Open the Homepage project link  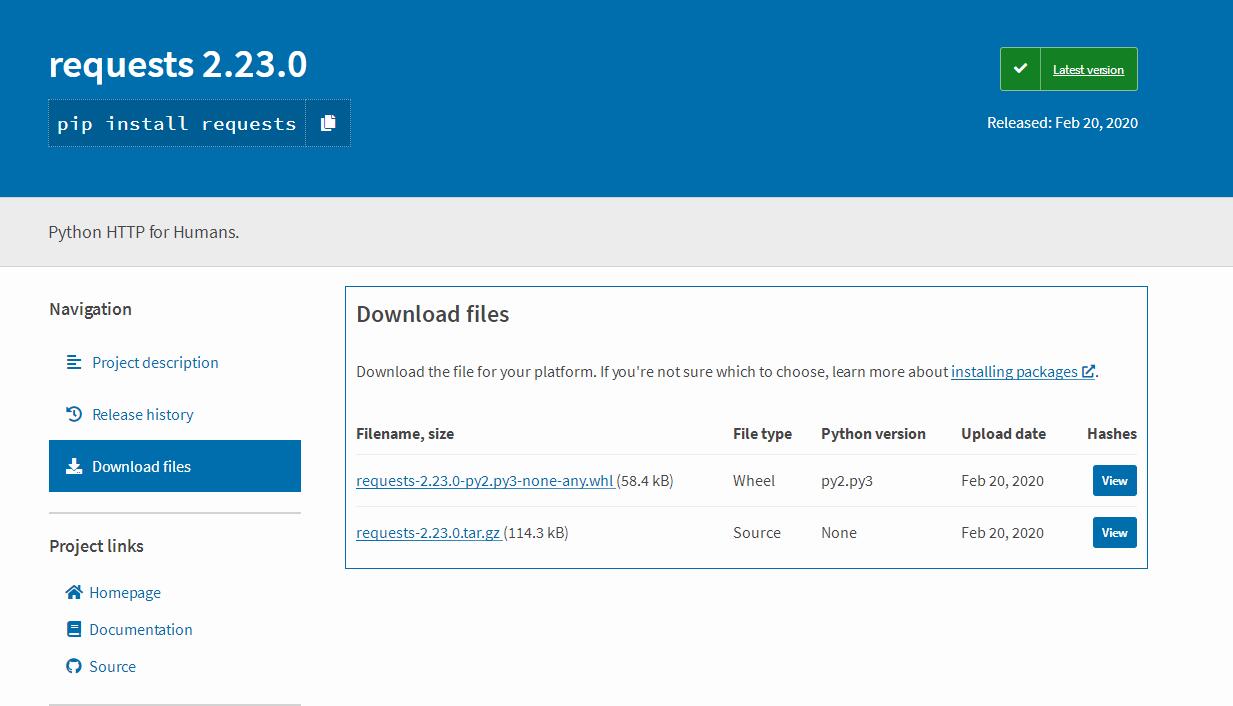click(x=125, y=592)
